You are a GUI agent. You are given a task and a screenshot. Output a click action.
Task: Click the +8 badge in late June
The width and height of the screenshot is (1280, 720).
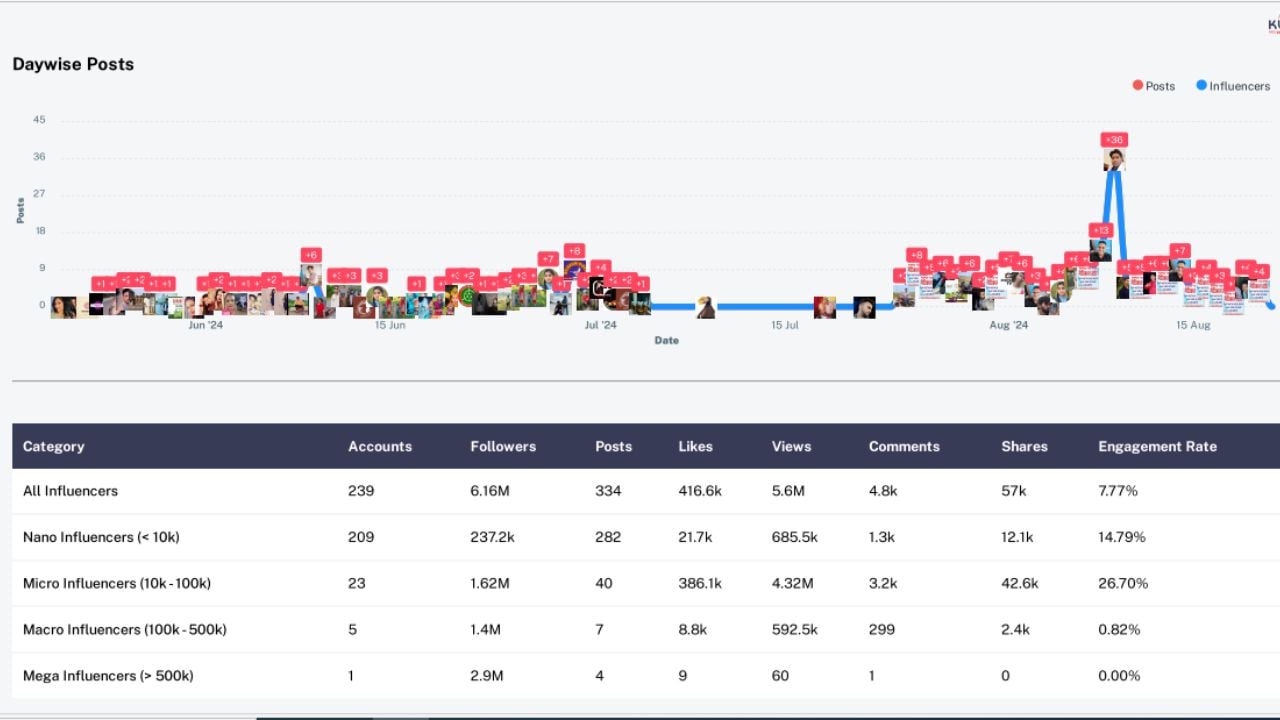tap(574, 251)
